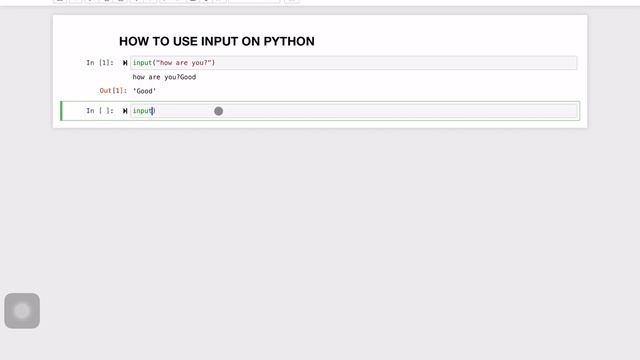Run the empty-numbered cell via its run icon
This screenshot has width=640, height=360.
click(x=125, y=111)
